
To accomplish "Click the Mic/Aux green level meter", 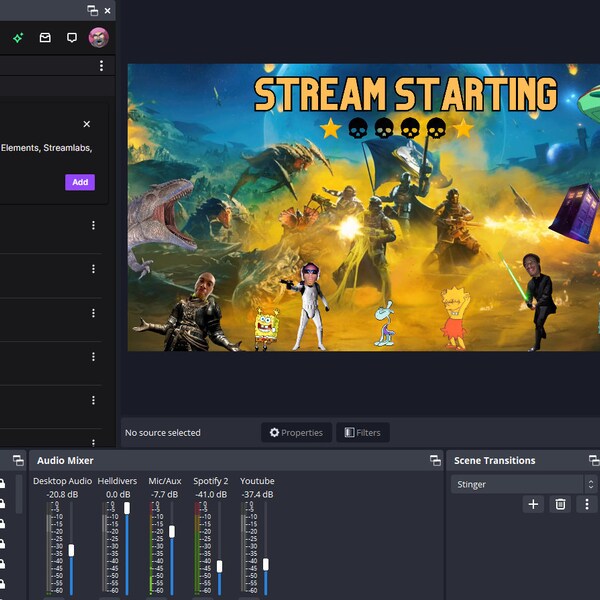I will click(152, 548).
